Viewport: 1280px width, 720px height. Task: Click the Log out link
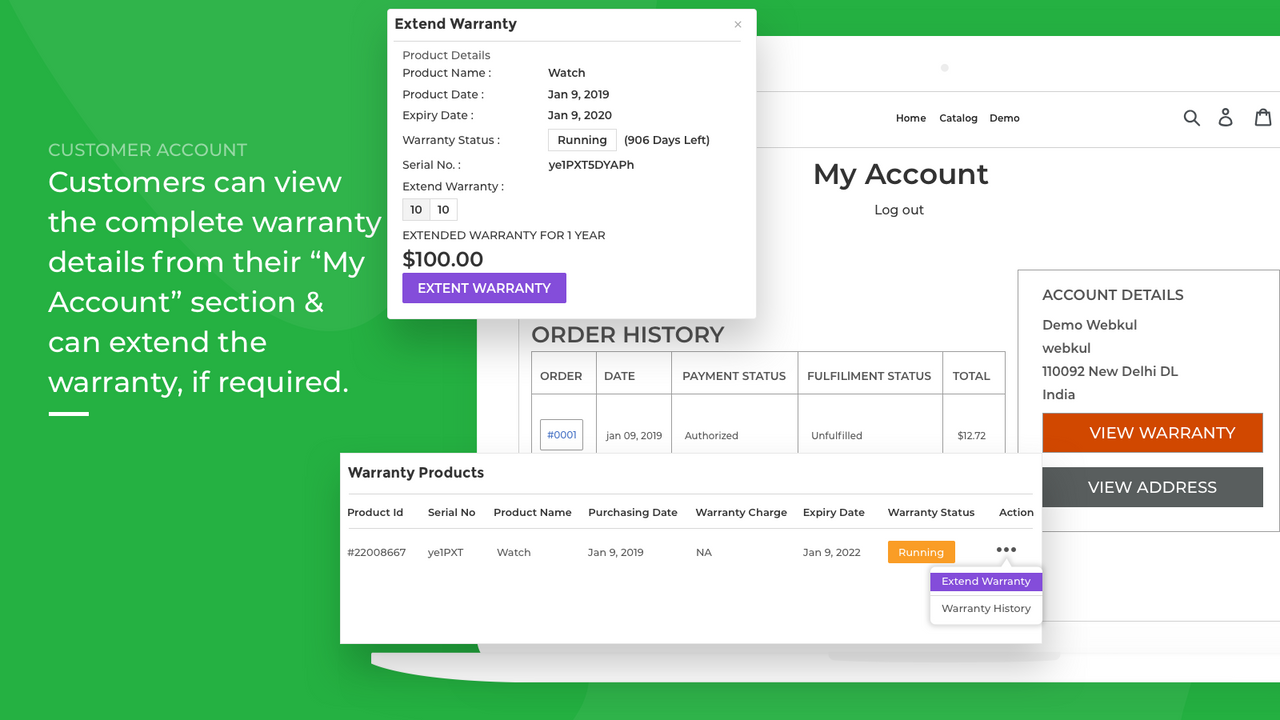point(899,210)
